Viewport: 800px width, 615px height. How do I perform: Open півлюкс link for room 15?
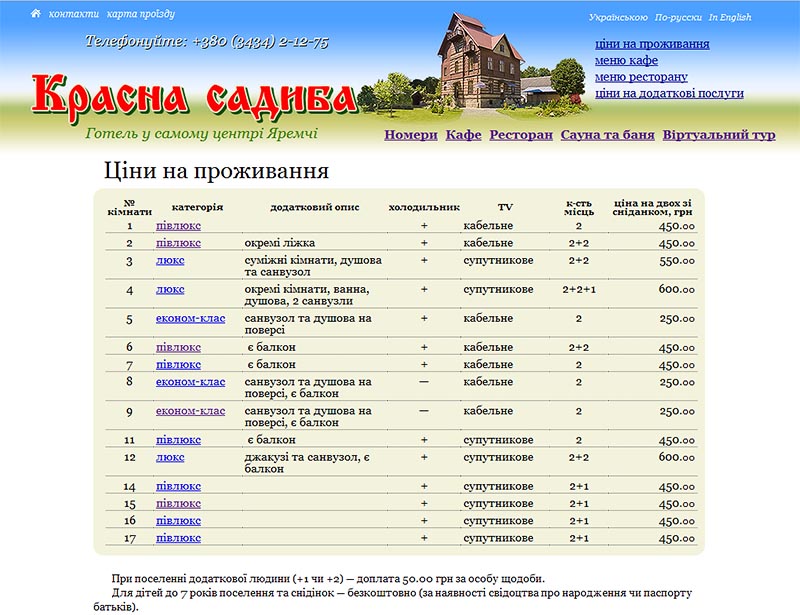pos(178,504)
